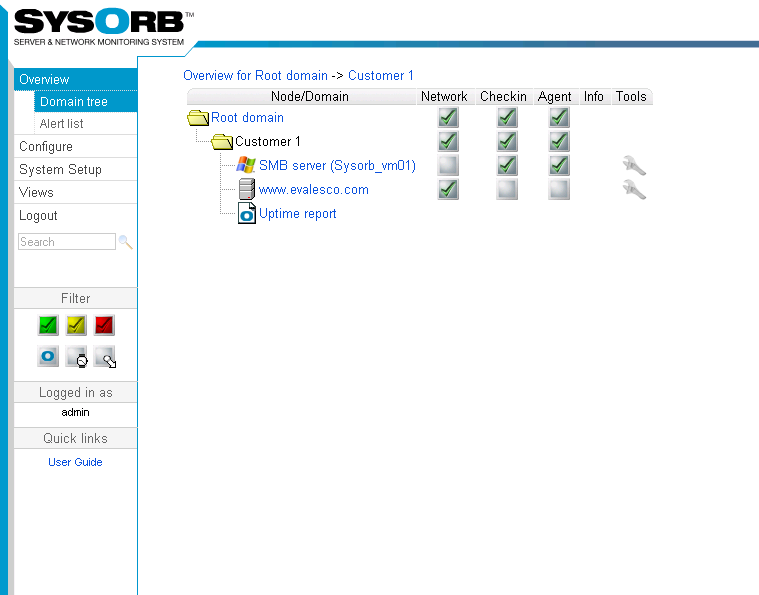Click Root domain Checkin status check
The width and height of the screenshot is (759, 595).
[x=507, y=118]
